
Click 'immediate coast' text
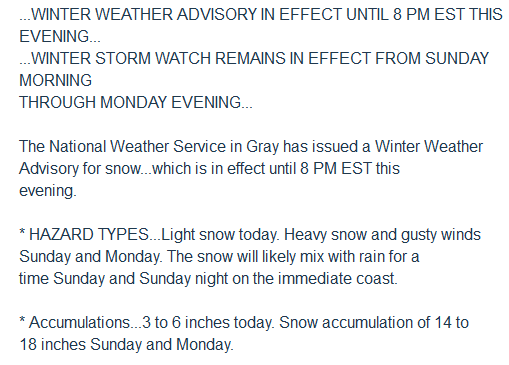pyautogui.click(x=338, y=279)
